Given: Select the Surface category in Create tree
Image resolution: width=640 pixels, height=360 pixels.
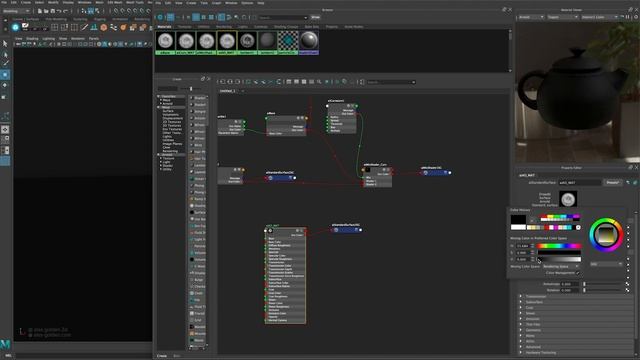Looking at the screenshot, I should 168,111.
